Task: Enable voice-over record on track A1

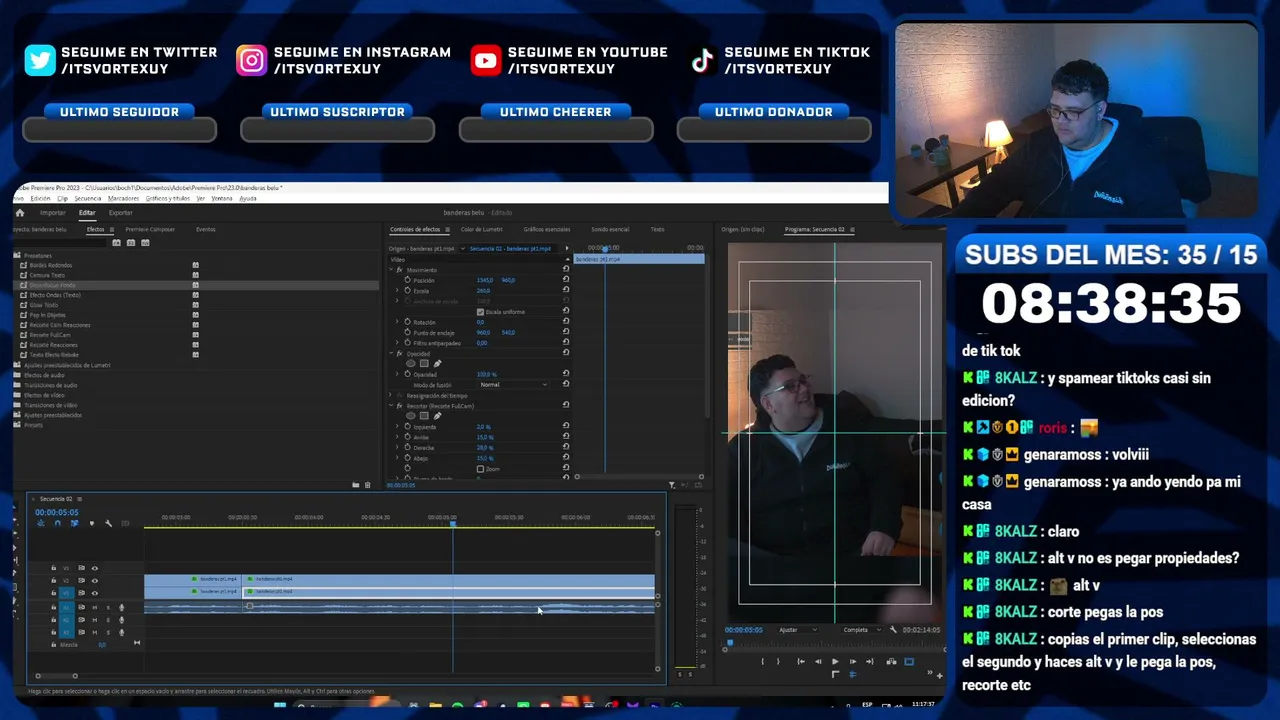Action: (122, 607)
